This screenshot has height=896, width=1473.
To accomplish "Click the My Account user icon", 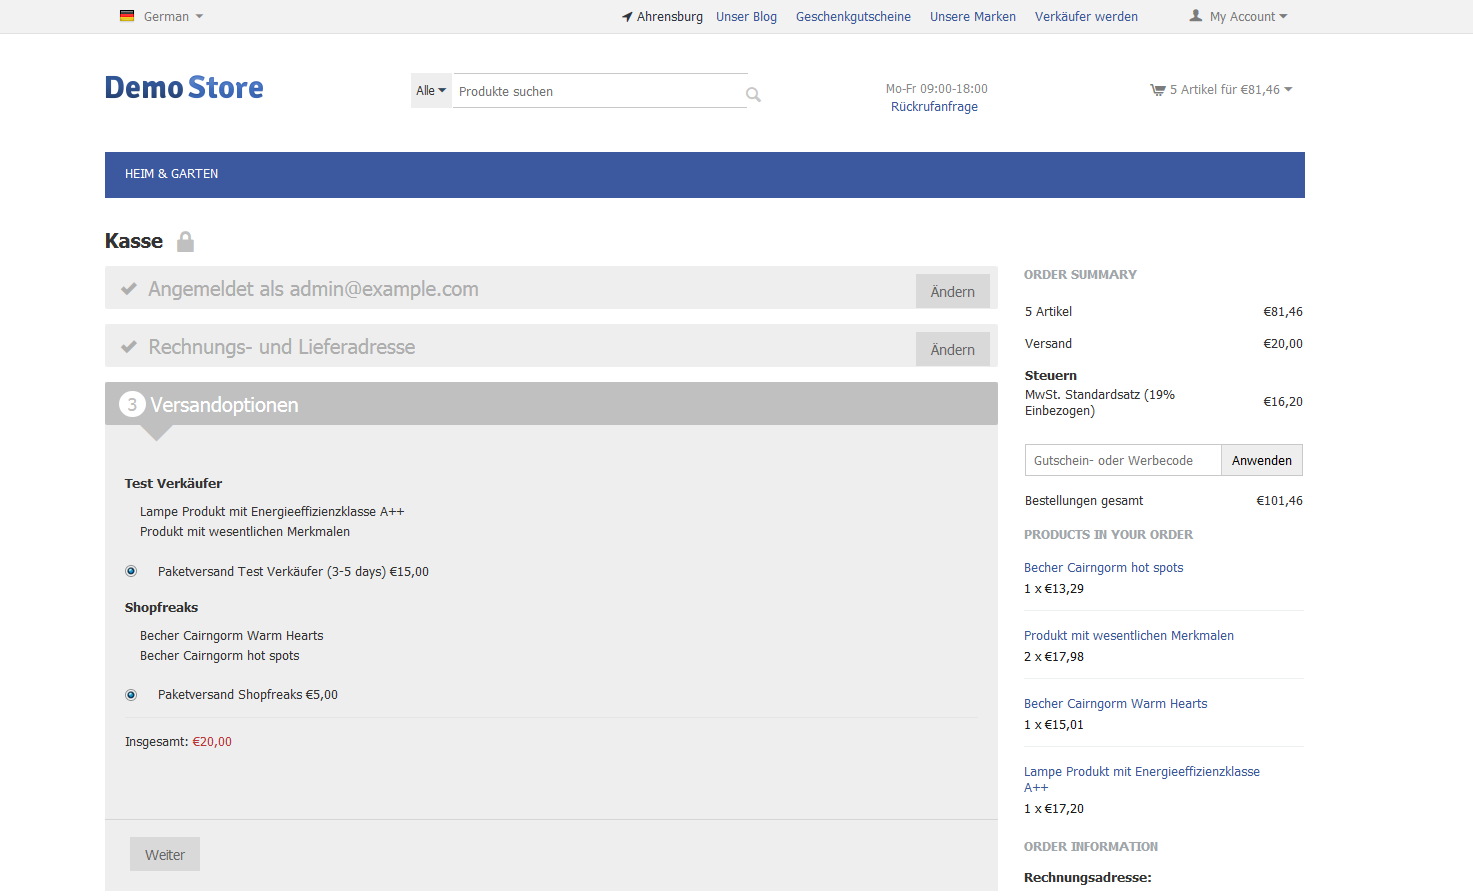I will coord(1195,16).
